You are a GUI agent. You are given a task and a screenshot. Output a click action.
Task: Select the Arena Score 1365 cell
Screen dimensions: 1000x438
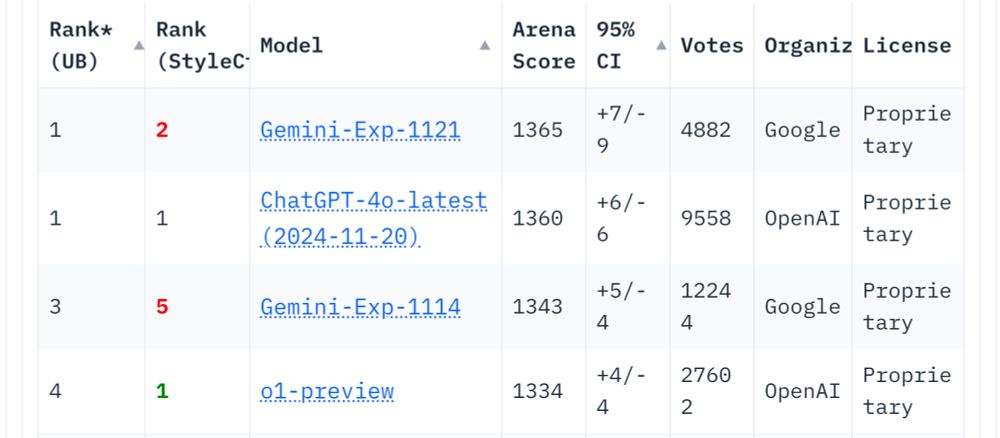coord(537,130)
